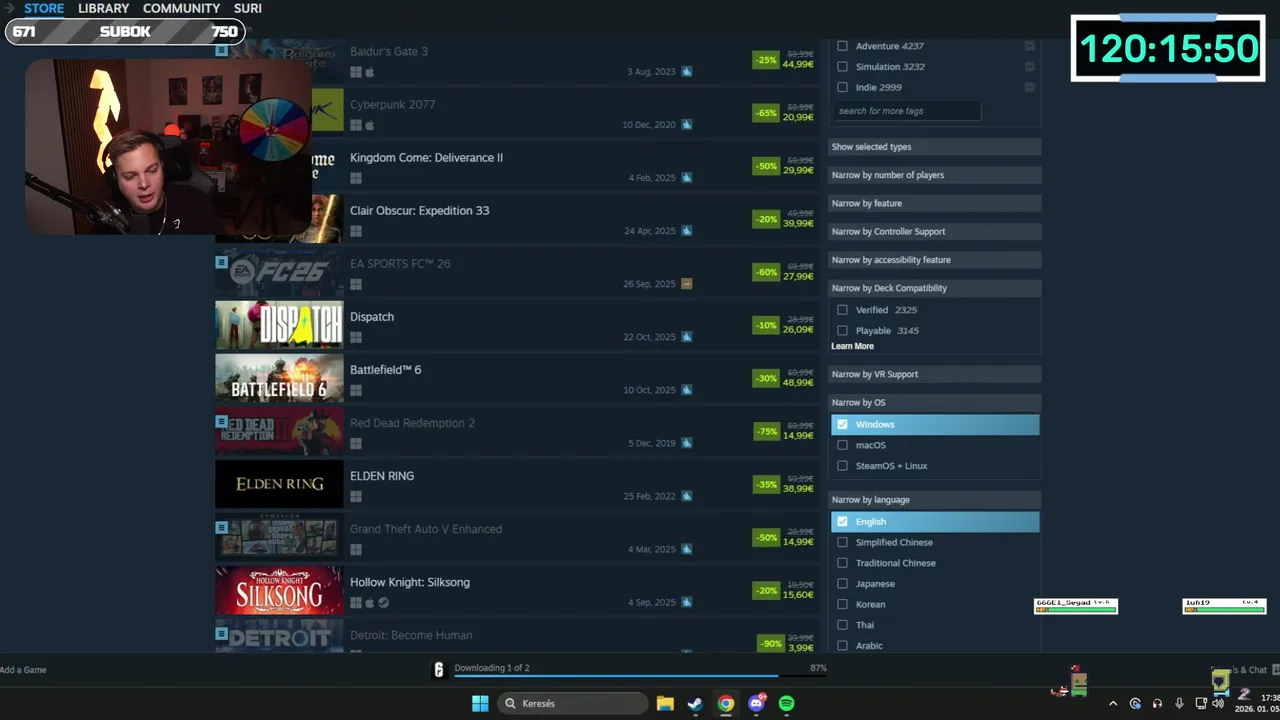Show hidden system tray icons chevron
Screen dimensions: 1280x720
pos(1112,704)
